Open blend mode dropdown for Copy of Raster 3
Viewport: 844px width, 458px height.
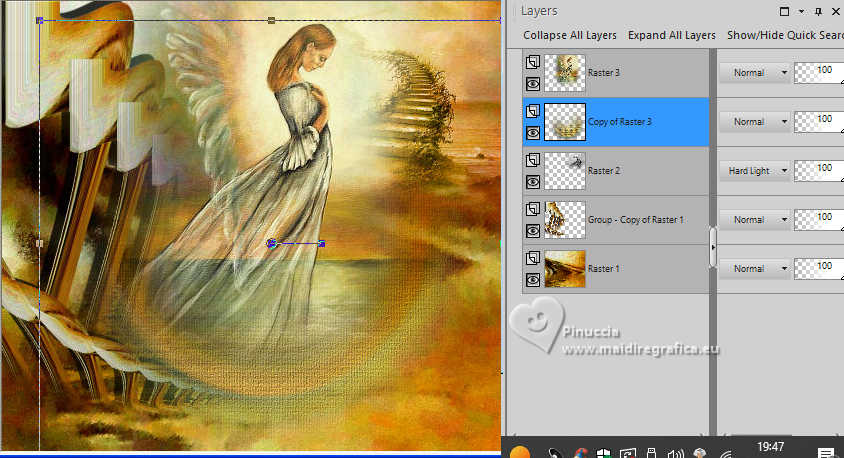click(x=755, y=122)
